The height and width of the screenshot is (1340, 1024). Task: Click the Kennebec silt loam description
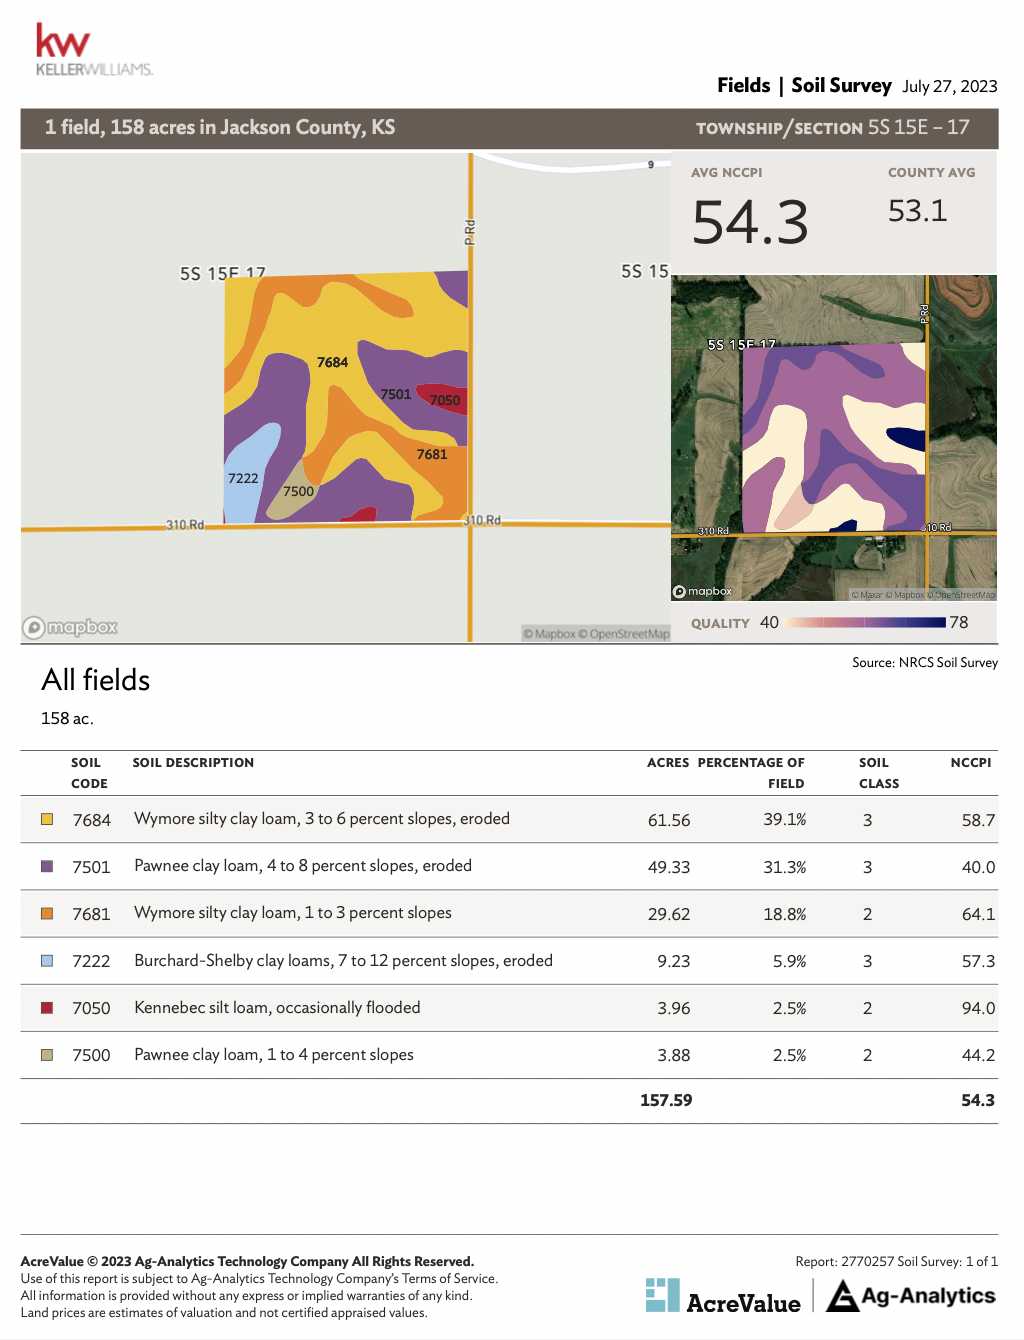(x=277, y=1007)
